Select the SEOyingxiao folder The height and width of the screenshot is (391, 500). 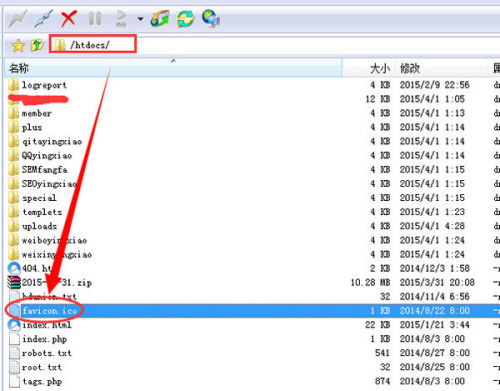pyautogui.click(x=49, y=184)
